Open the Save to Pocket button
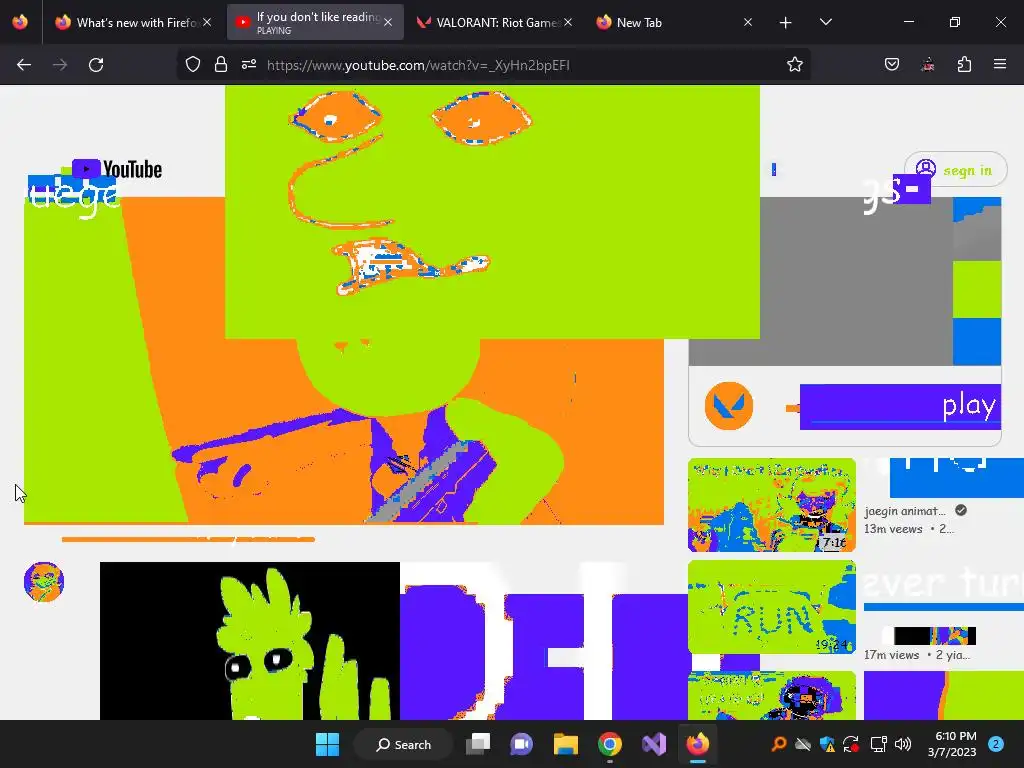This screenshot has width=1024, height=768. coord(891,64)
